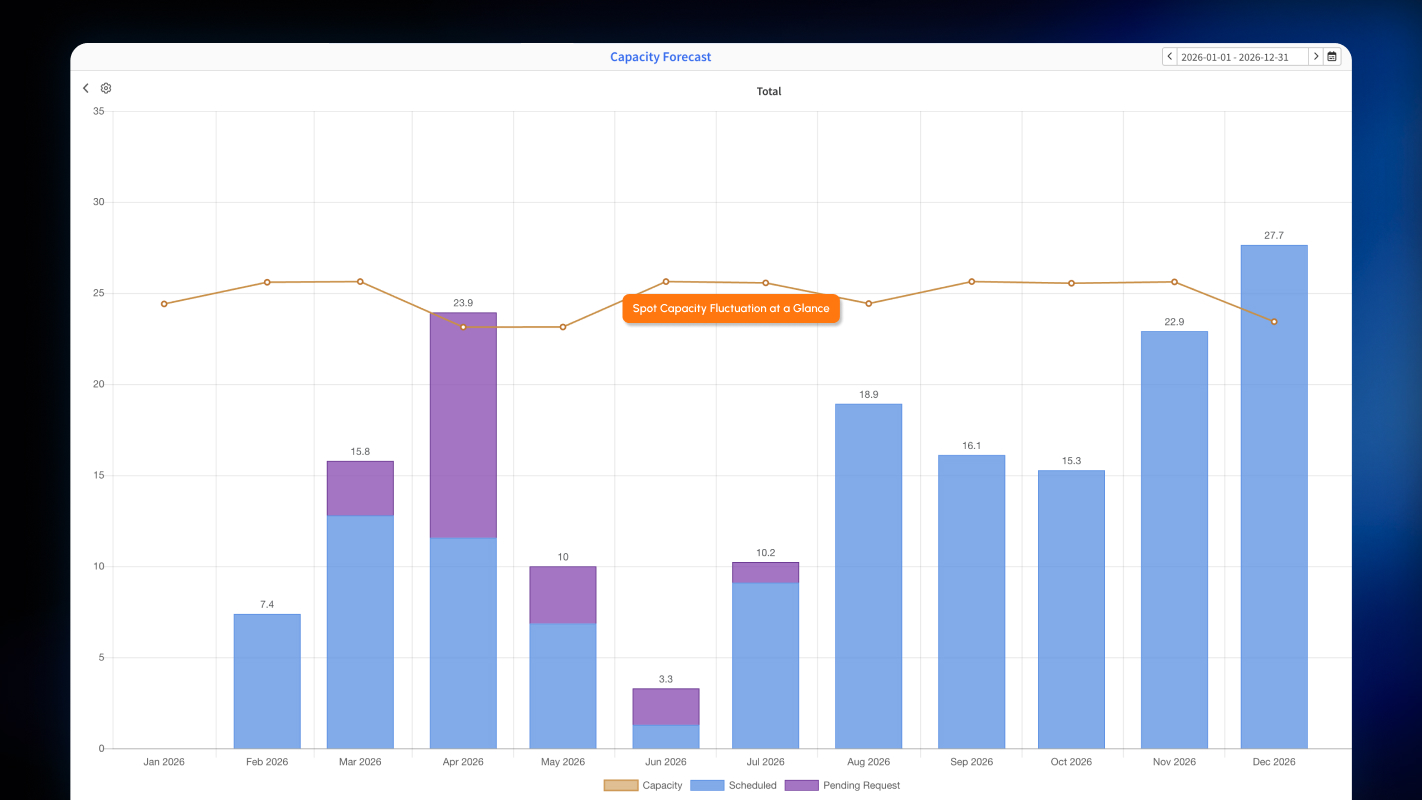Click the Feb 2026 capacity line point

coord(267,282)
